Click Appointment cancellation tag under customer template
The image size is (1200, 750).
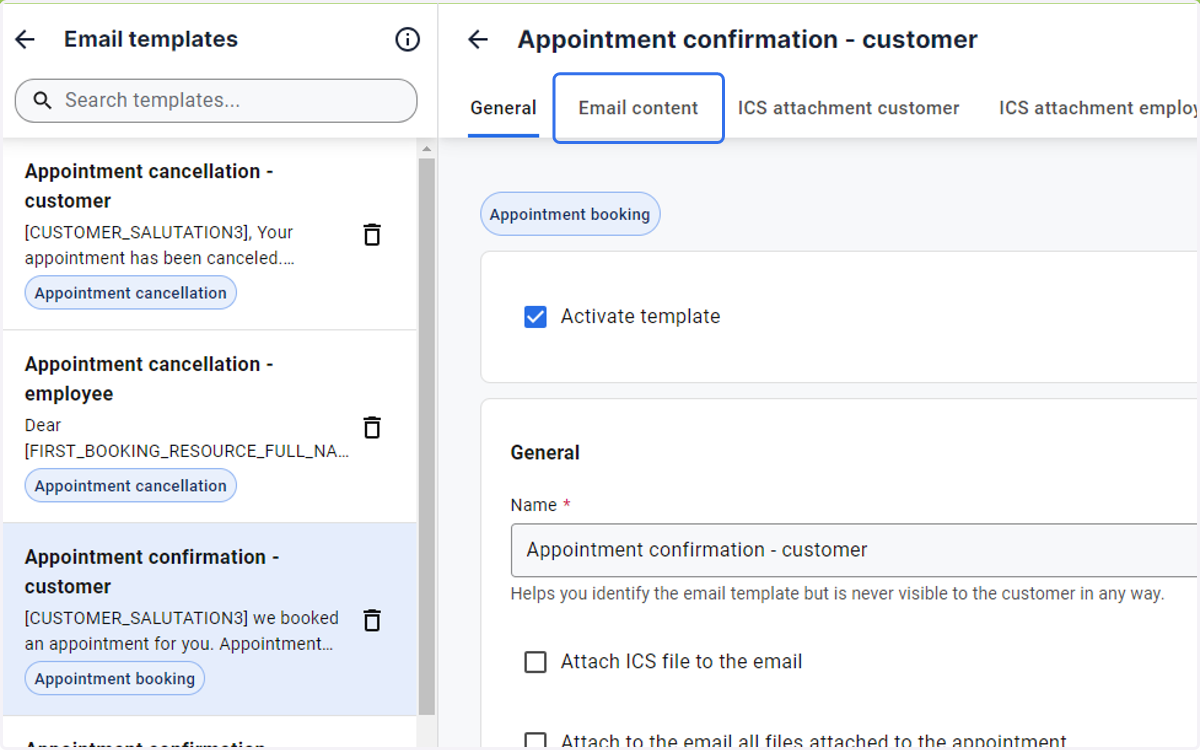(x=131, y=293)
